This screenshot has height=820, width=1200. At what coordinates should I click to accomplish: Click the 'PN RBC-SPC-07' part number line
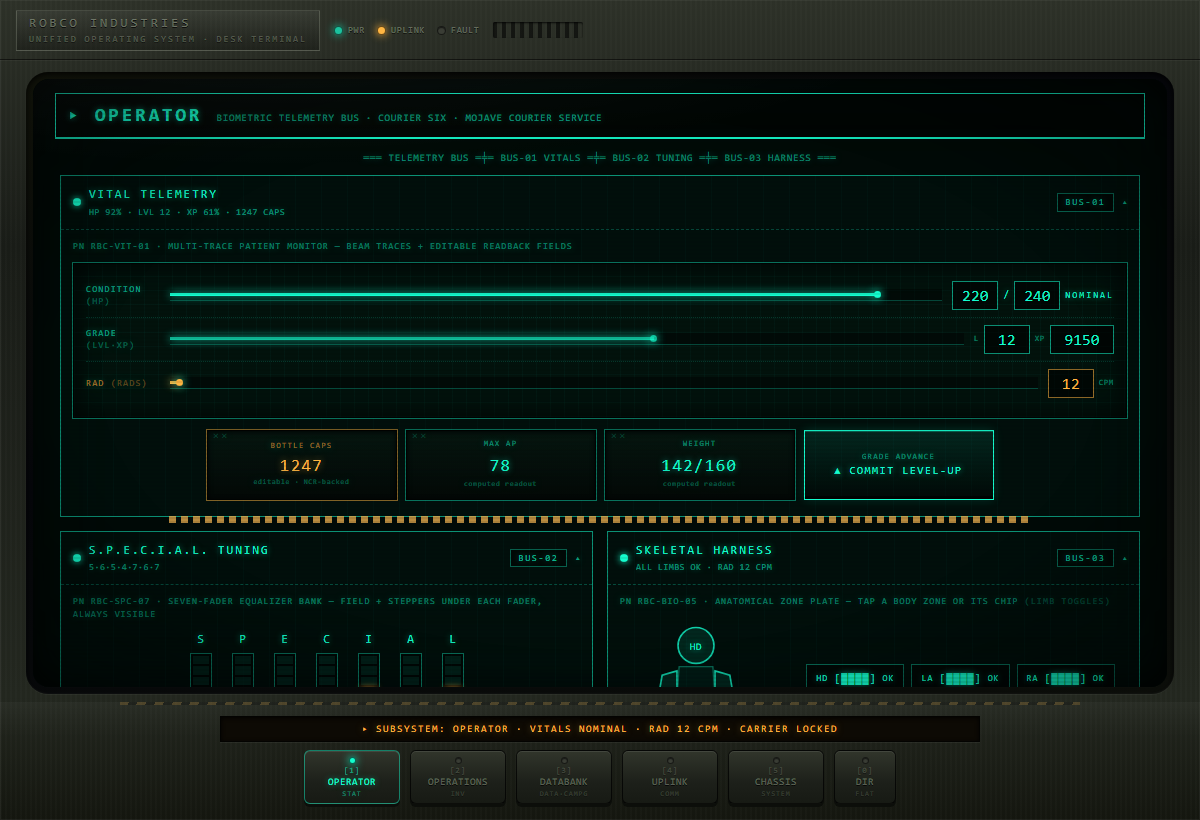click(x=308, y=607)
